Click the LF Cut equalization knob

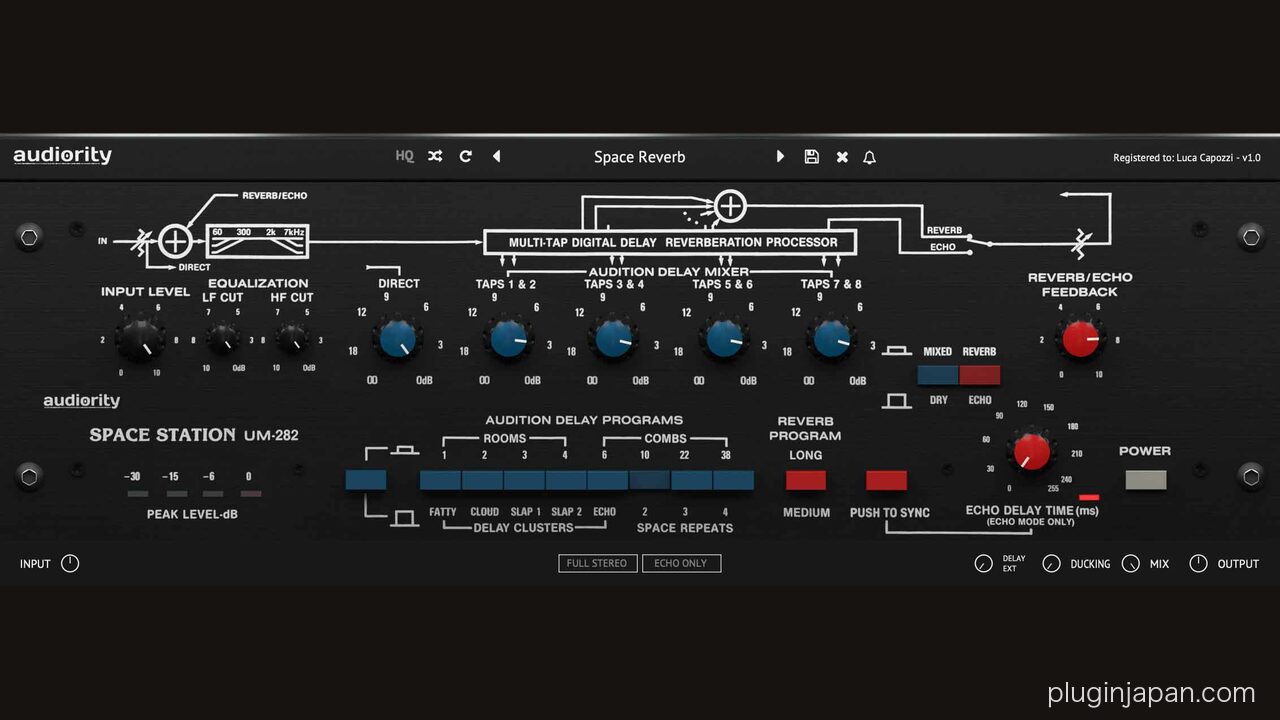point(222,340)
